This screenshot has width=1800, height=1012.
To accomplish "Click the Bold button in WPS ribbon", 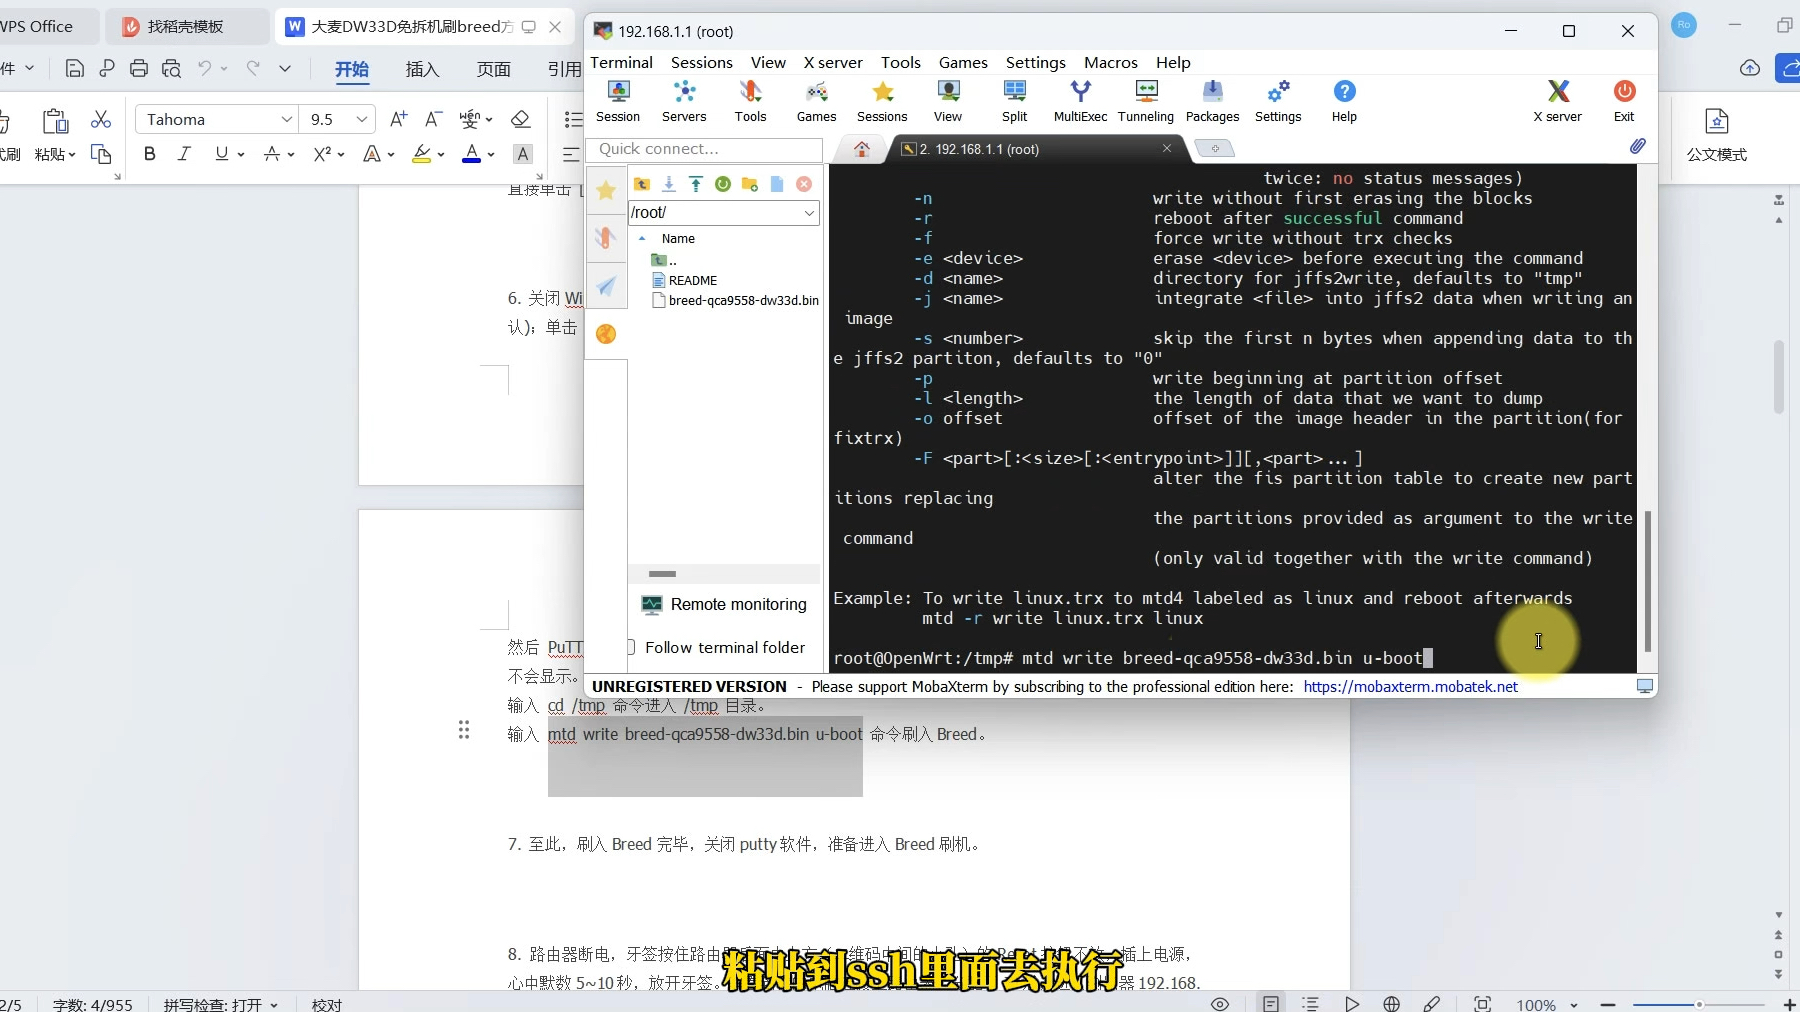I will click(x=150, y=154).
